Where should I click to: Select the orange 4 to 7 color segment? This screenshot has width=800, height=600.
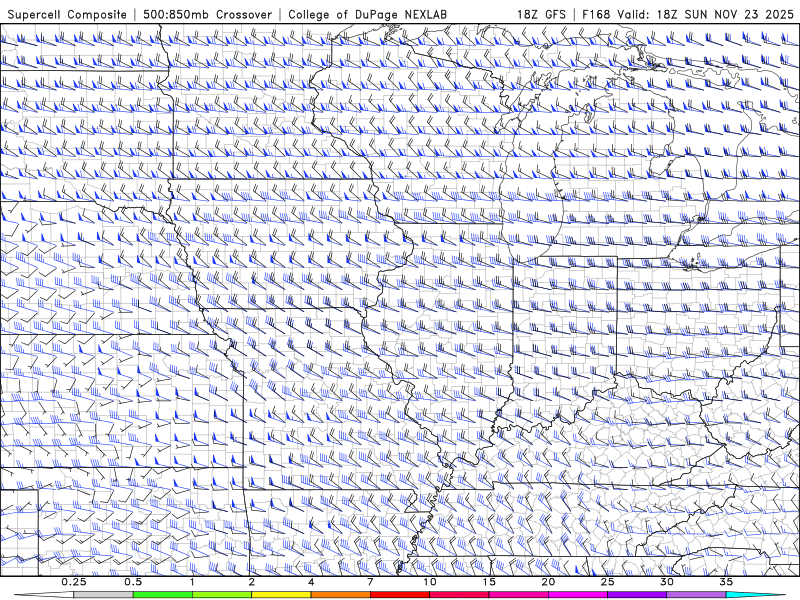point(340,595)
